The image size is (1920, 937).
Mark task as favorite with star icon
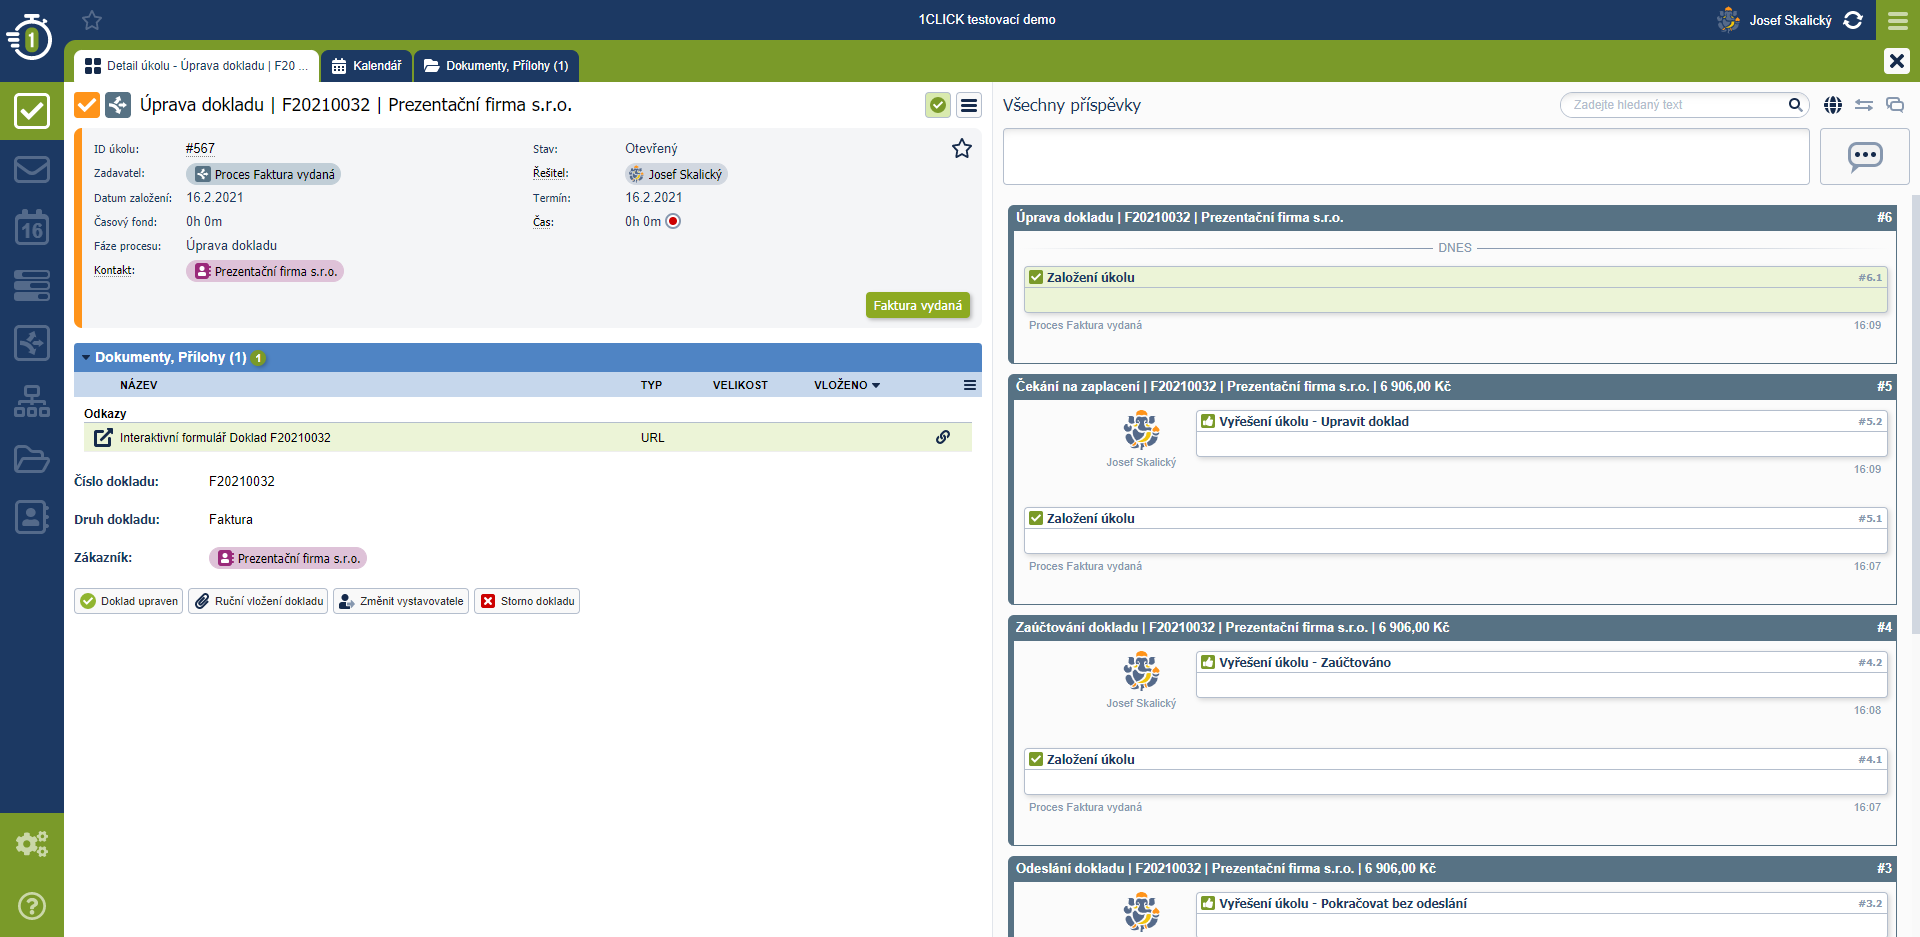(961, 149)
